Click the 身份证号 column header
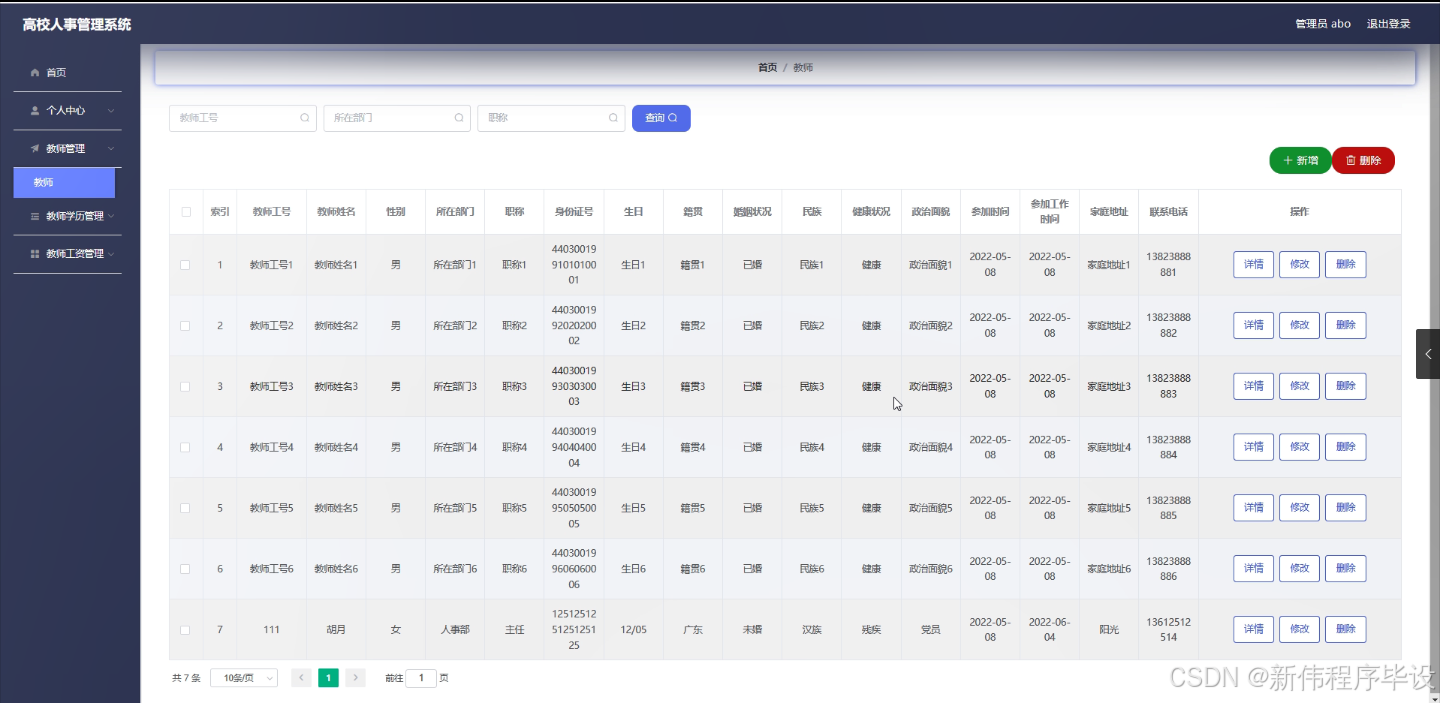This screenshot has height=703, width=1440. [x=574, y=212]
